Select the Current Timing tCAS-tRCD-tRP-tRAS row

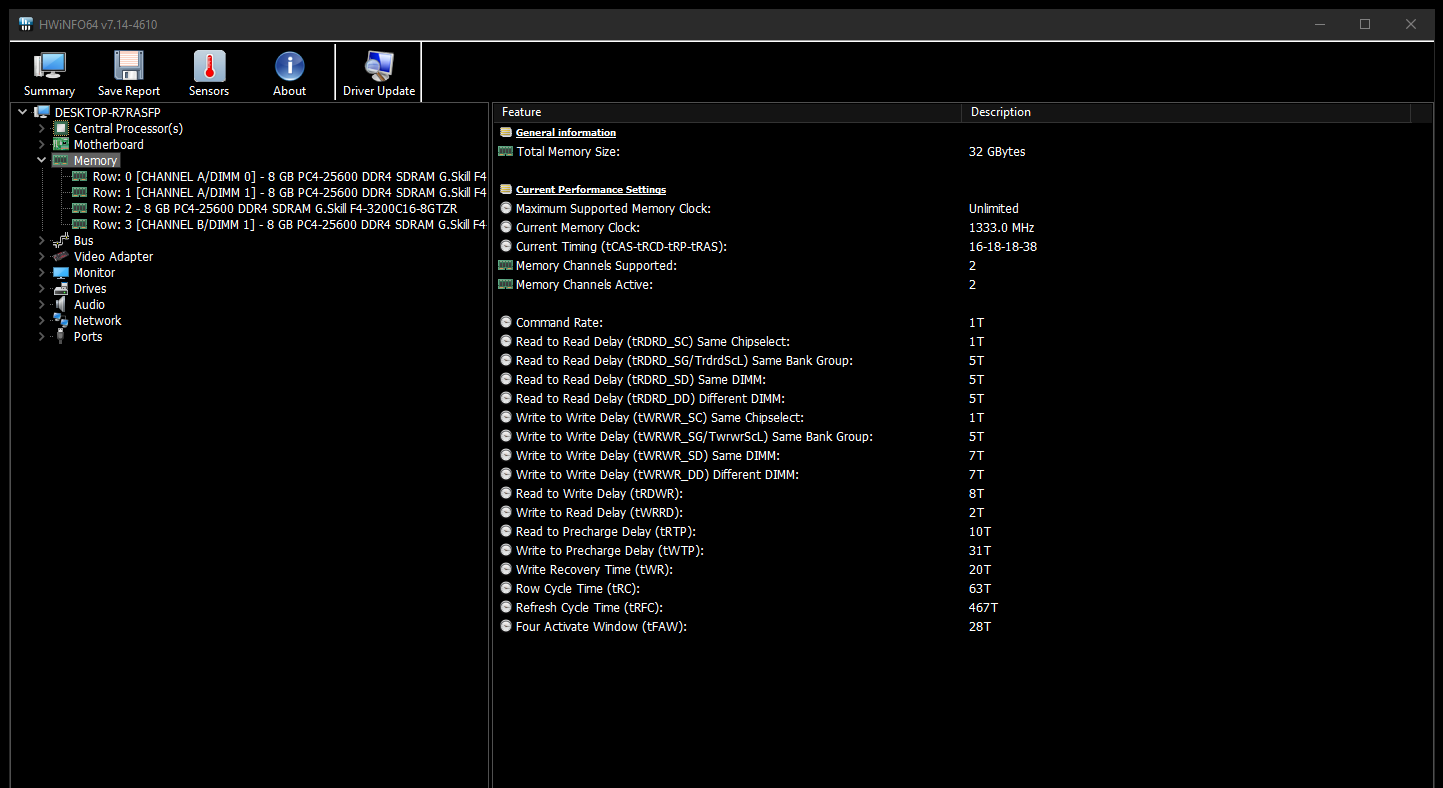click(x=960, y=247)
